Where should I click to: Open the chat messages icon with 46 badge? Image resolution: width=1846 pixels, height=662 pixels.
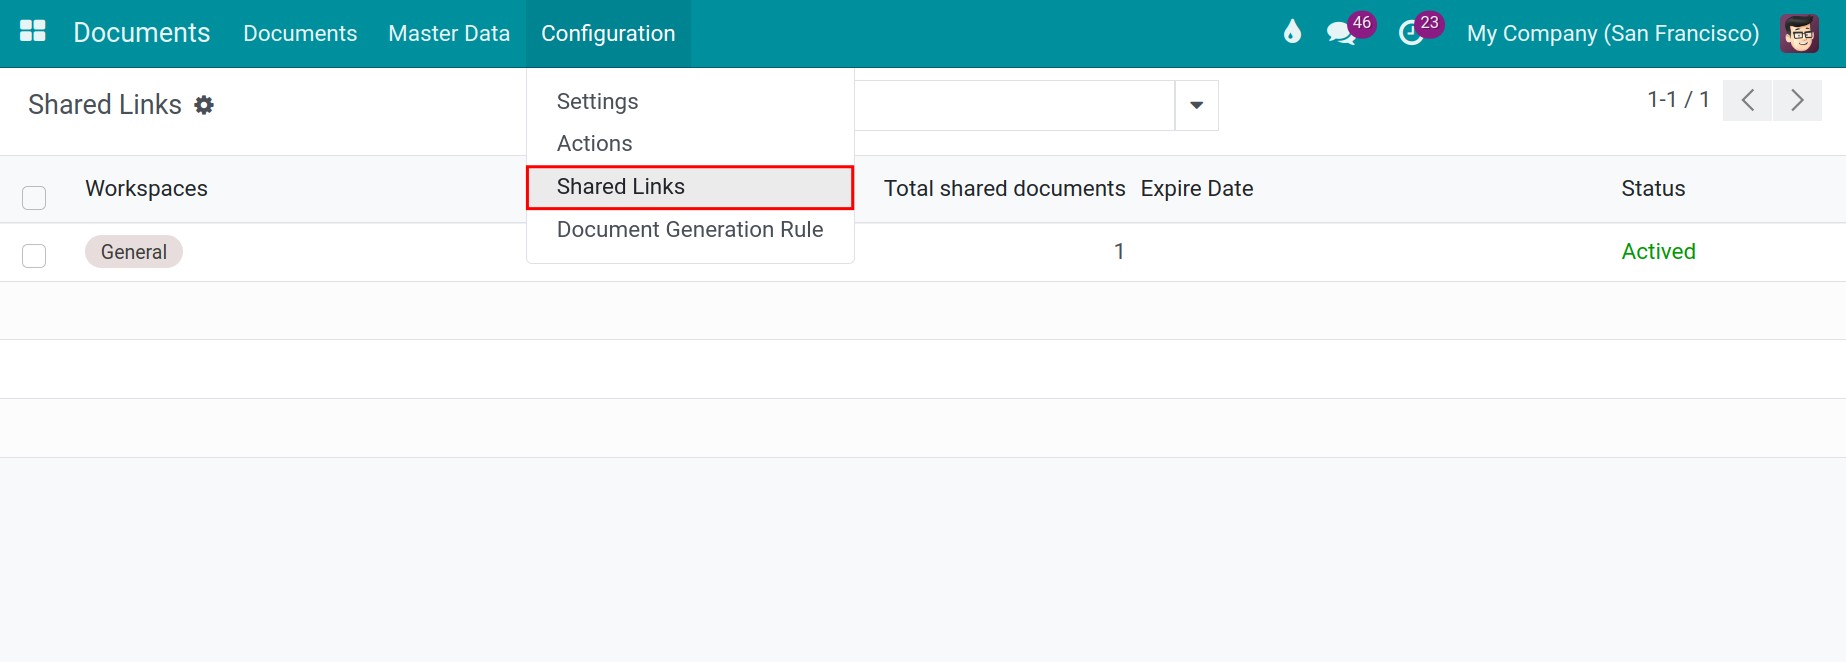coord(1340,33)
